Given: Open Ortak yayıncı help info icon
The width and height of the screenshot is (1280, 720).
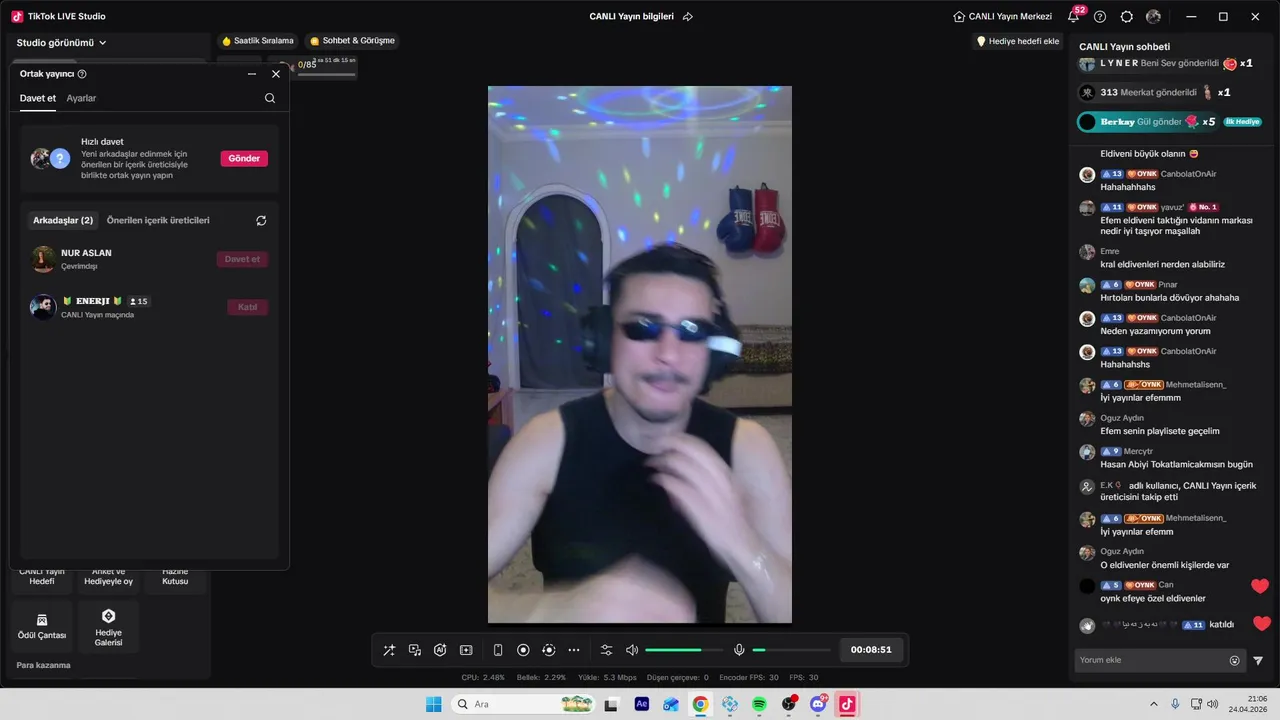Looking at the screenshot, I should tap(82, 74).
